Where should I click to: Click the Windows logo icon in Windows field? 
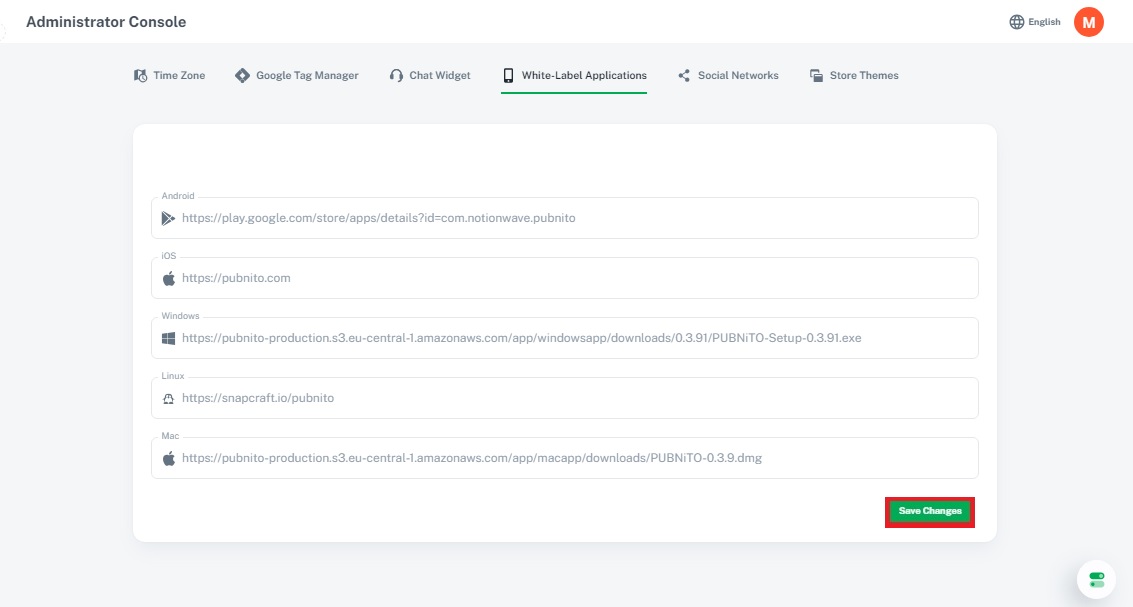[x=168, y=338]
